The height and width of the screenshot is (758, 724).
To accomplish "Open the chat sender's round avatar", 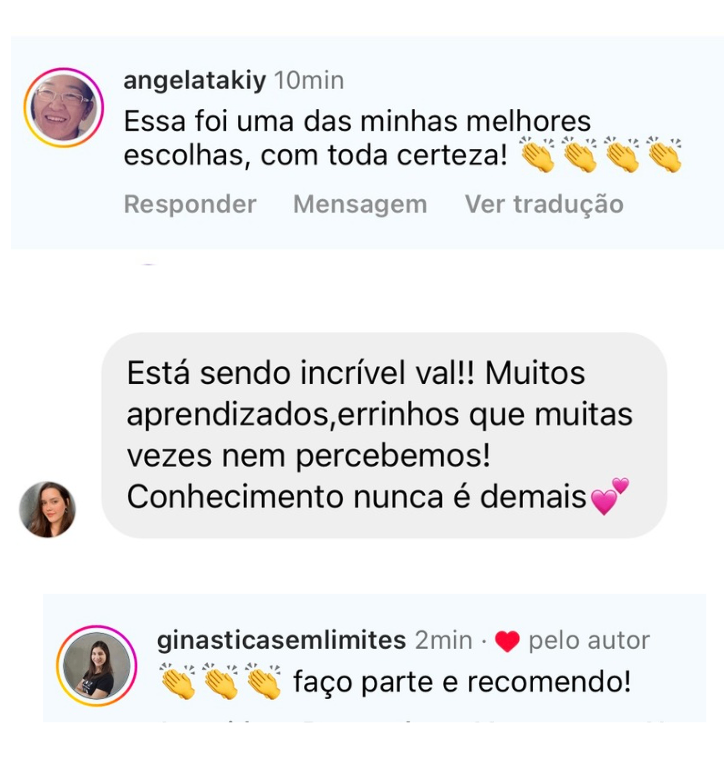I will (x=47, y=509).
